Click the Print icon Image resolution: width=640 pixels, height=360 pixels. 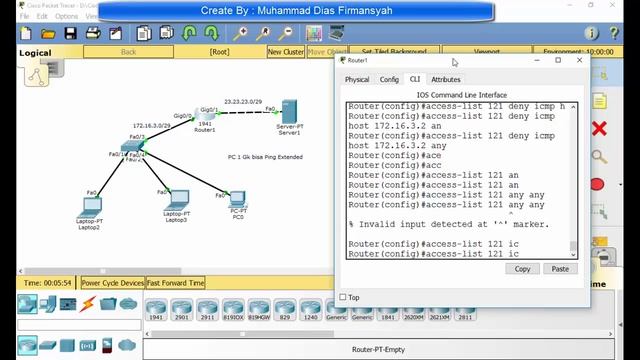click(x=93, y=33)
